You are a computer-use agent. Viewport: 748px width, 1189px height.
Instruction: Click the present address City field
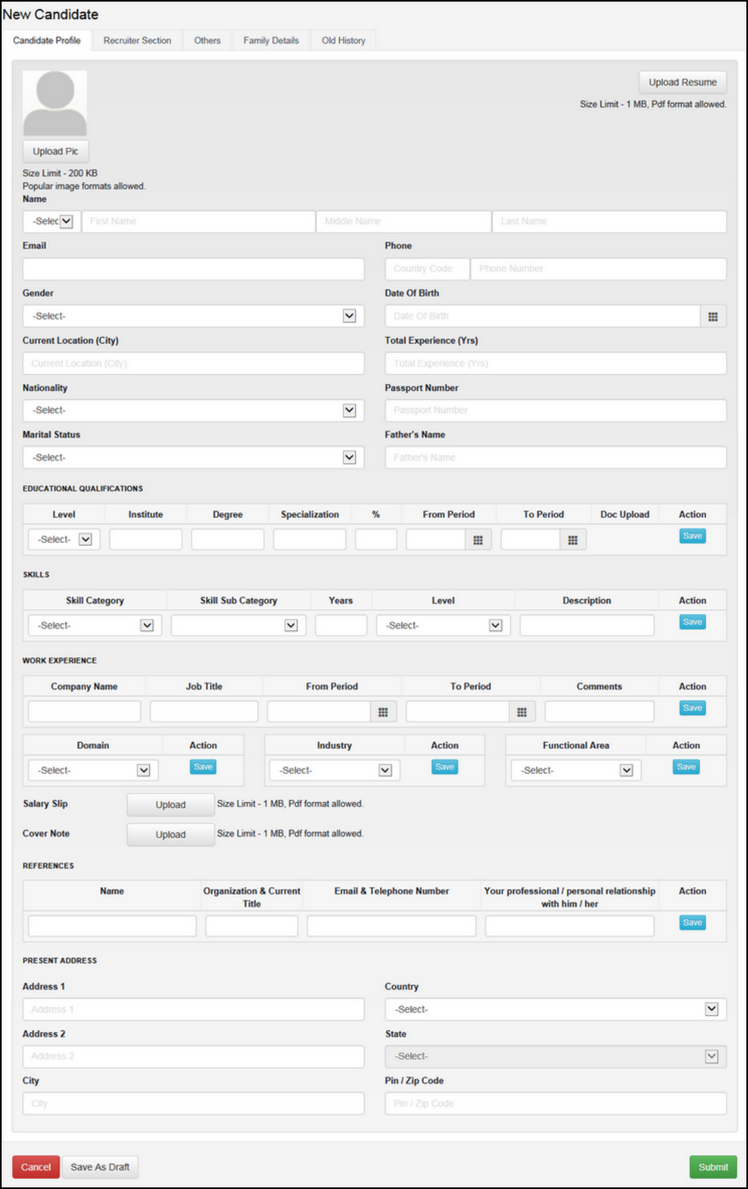[x=193, y=1103]
